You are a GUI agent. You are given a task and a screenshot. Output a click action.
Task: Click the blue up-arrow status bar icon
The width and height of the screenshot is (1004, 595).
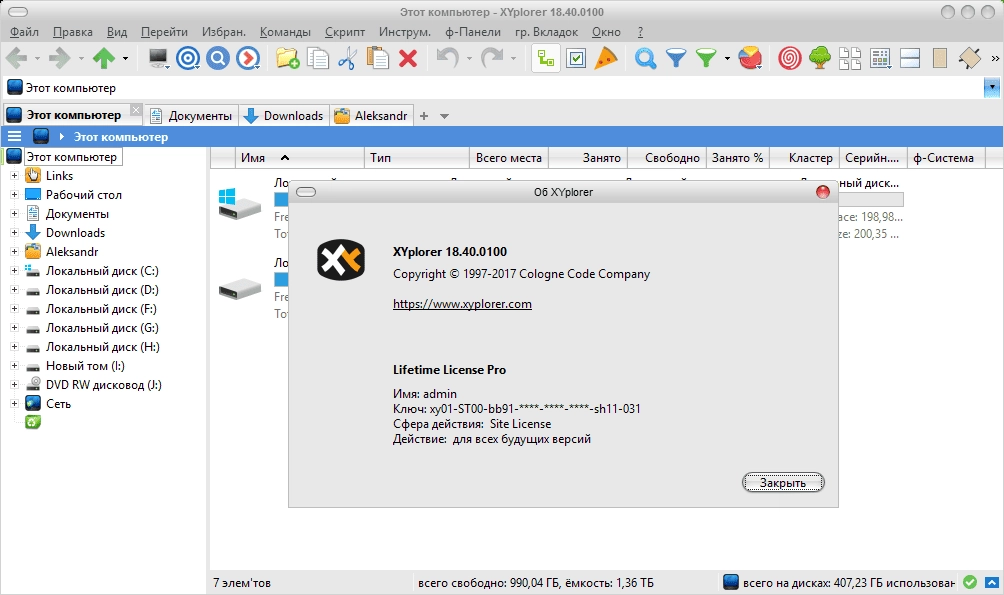992,582
